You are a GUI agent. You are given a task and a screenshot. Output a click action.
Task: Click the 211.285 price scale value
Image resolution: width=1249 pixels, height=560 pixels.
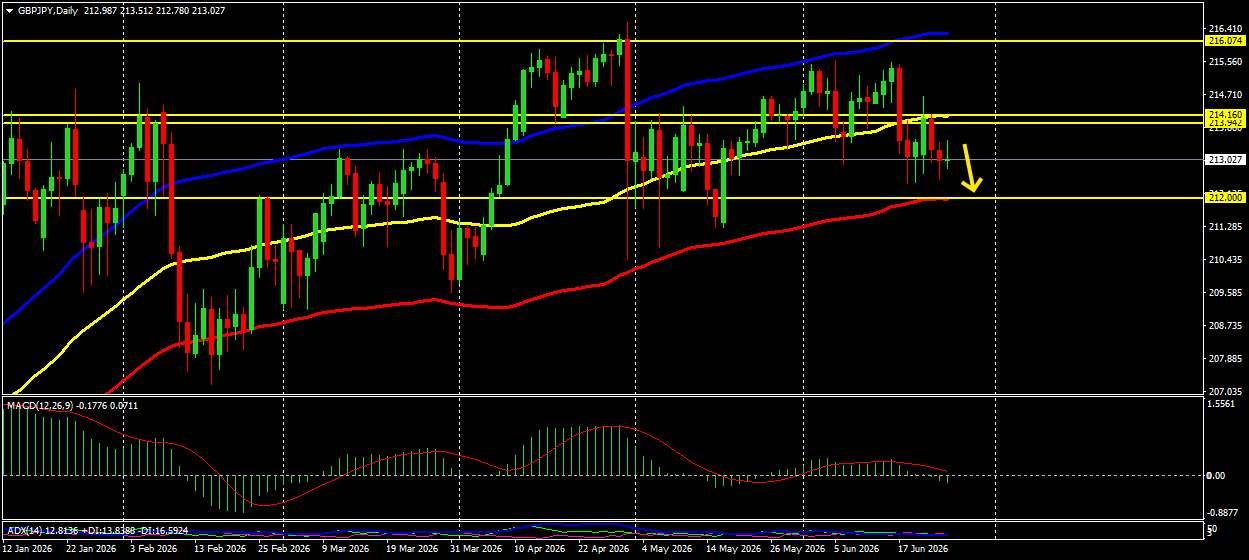click(x=1225, y=227)
